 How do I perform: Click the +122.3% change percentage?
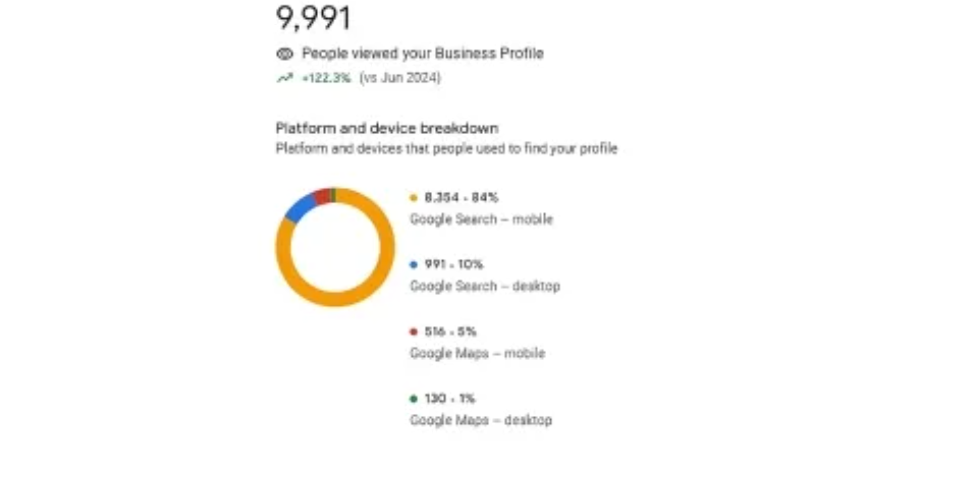point(326,78)
